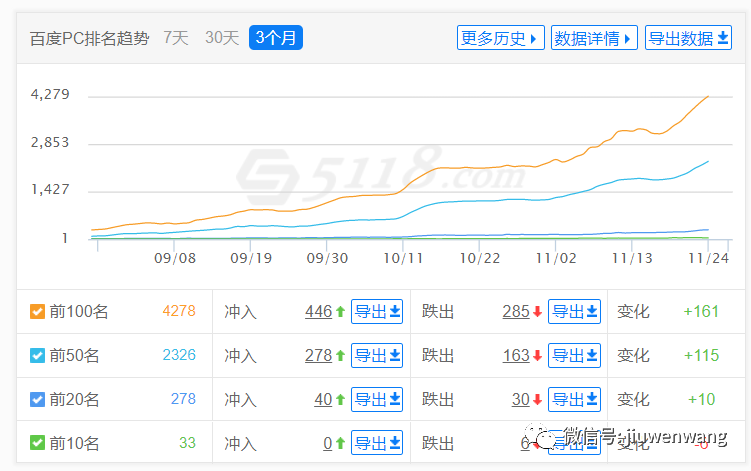This screenshot has height=471, width=751.
Task: Switch to the 7天 range tab
Action: point(175,38)
